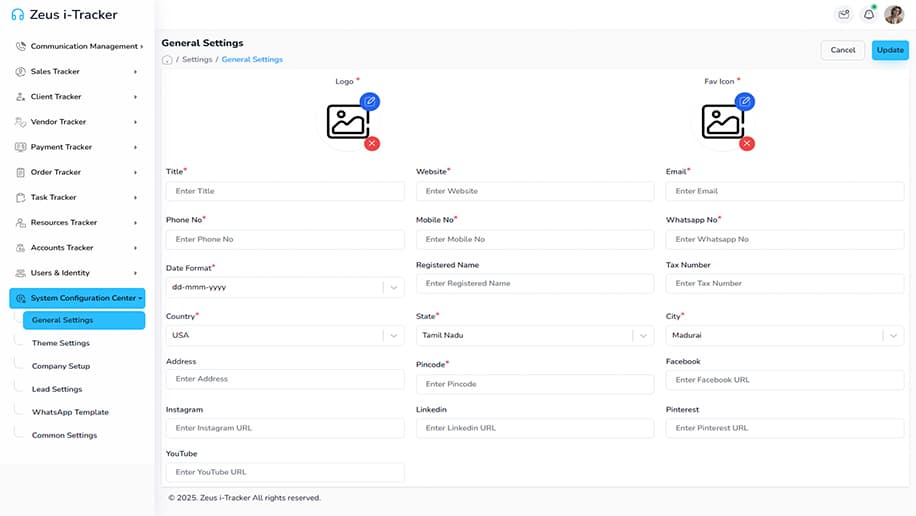Click the home icon in breadcrumb
This screenshot has height=516, width=916.
(x=167, y=60)
